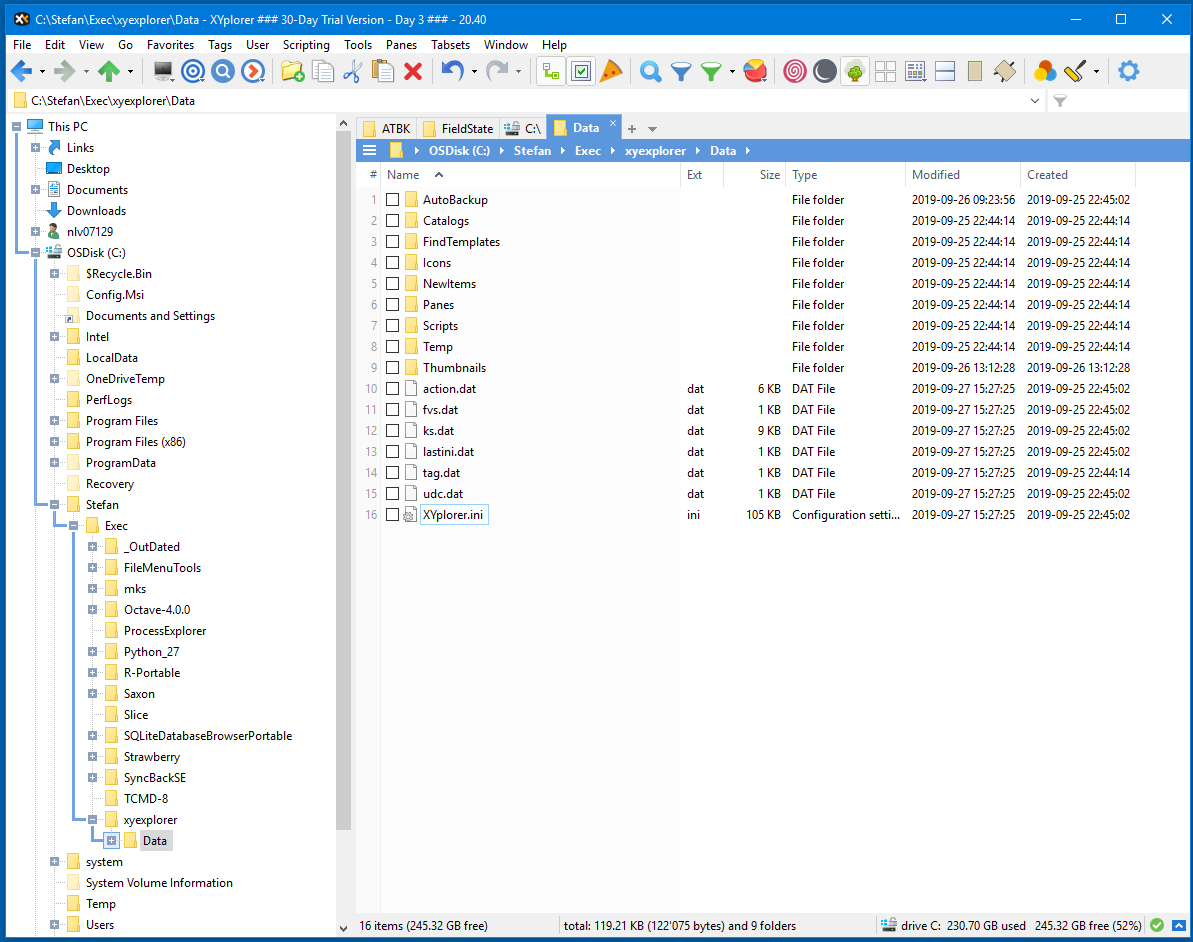Switch to the FieldState tab
Screen dimensions: 1193x942
click(x=467, y=128)
